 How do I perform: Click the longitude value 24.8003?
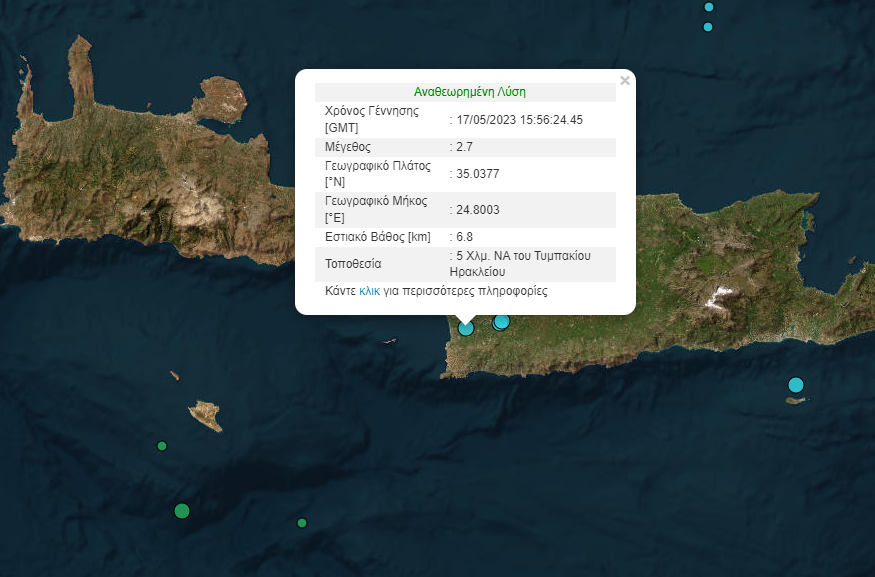click(x=477, y=209)
